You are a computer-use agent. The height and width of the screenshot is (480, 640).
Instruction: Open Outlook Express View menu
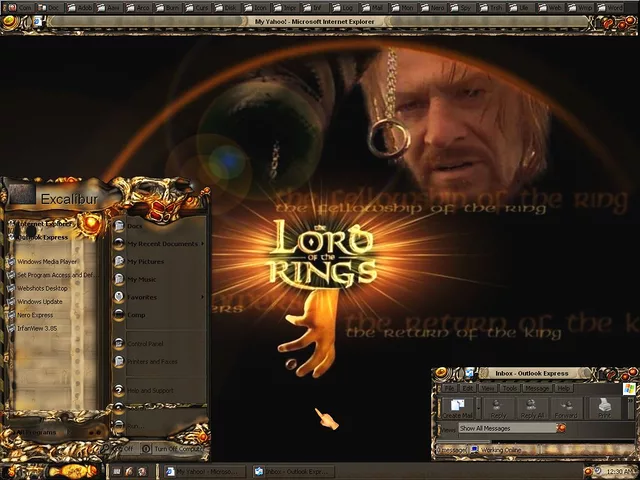pos(487,388)
